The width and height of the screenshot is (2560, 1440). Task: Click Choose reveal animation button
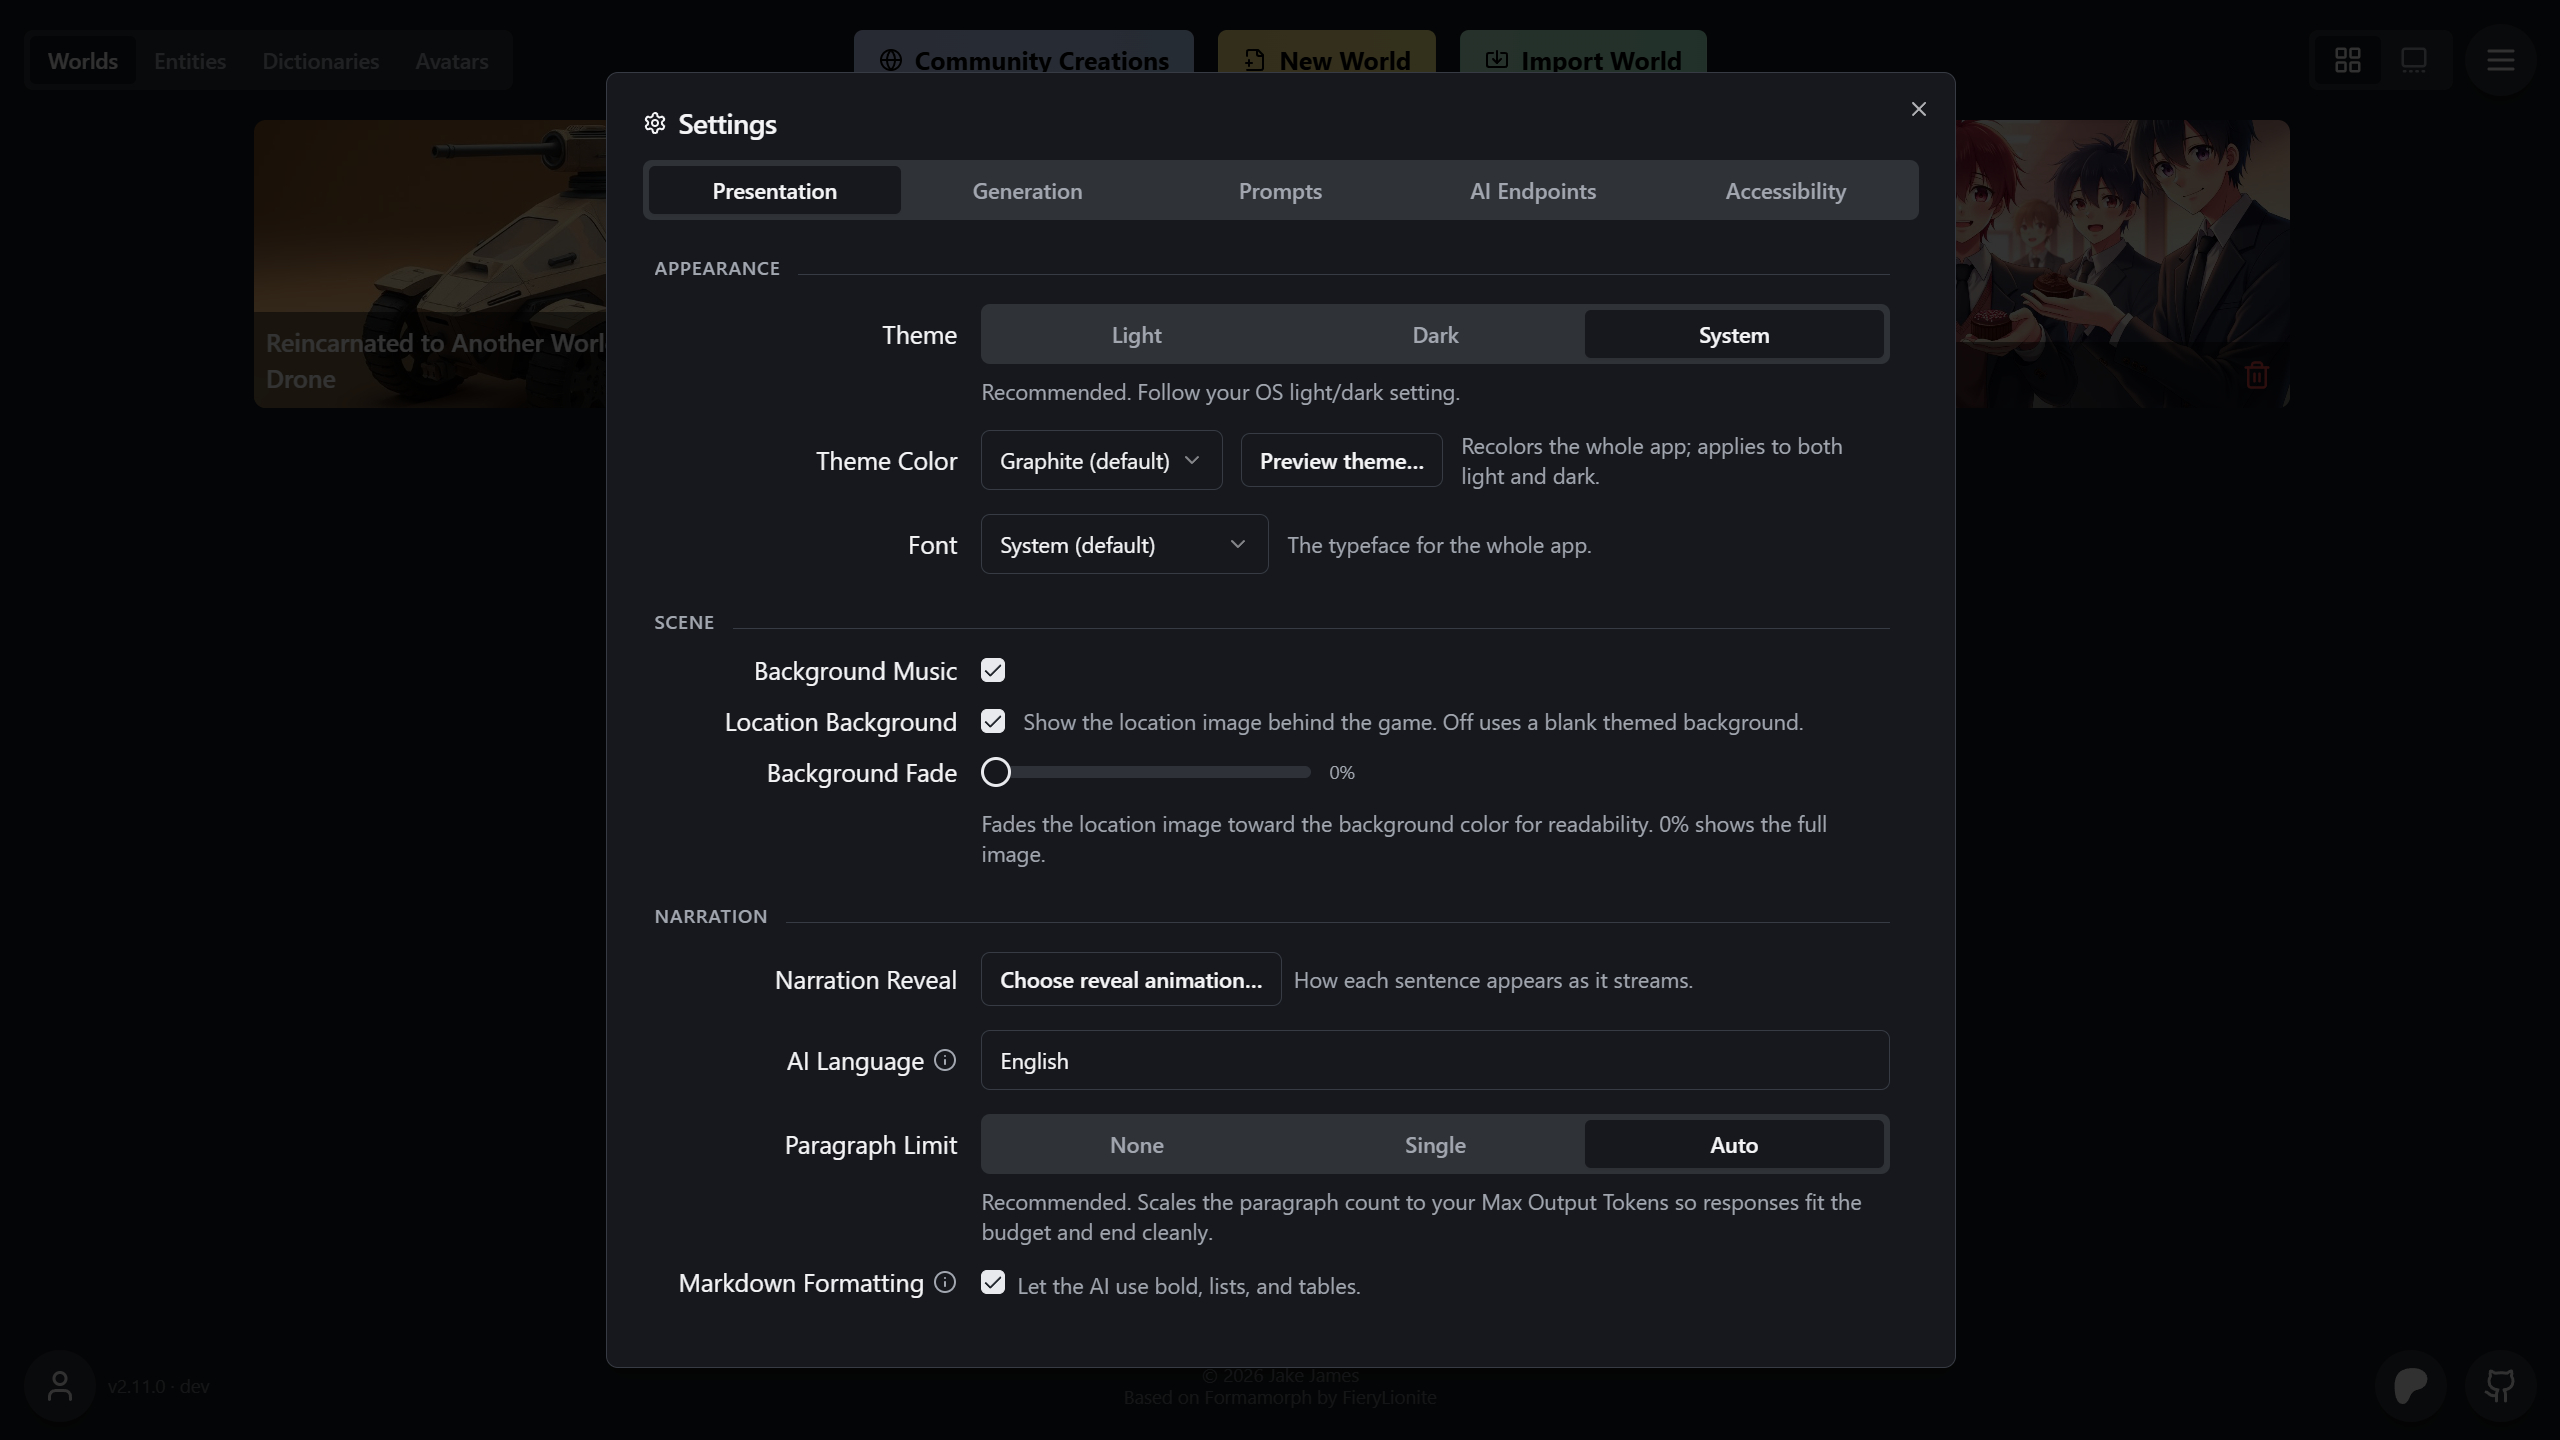(x=1131, y=979)
